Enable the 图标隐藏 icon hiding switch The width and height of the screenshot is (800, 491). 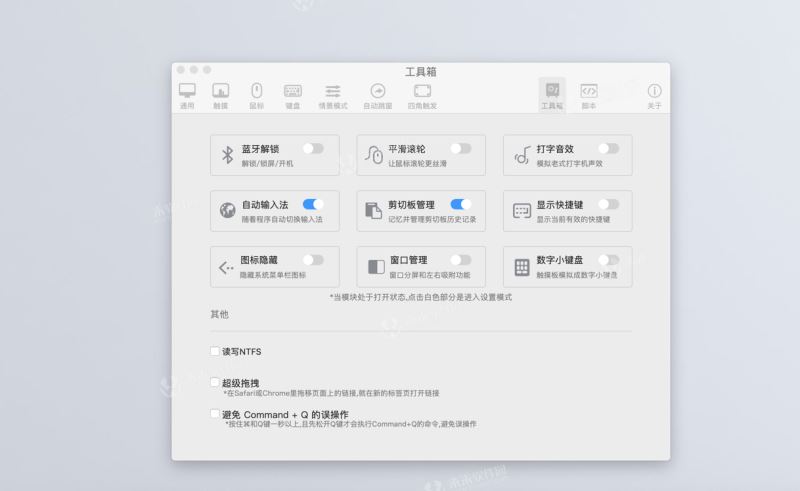click(x=313, y=260)
